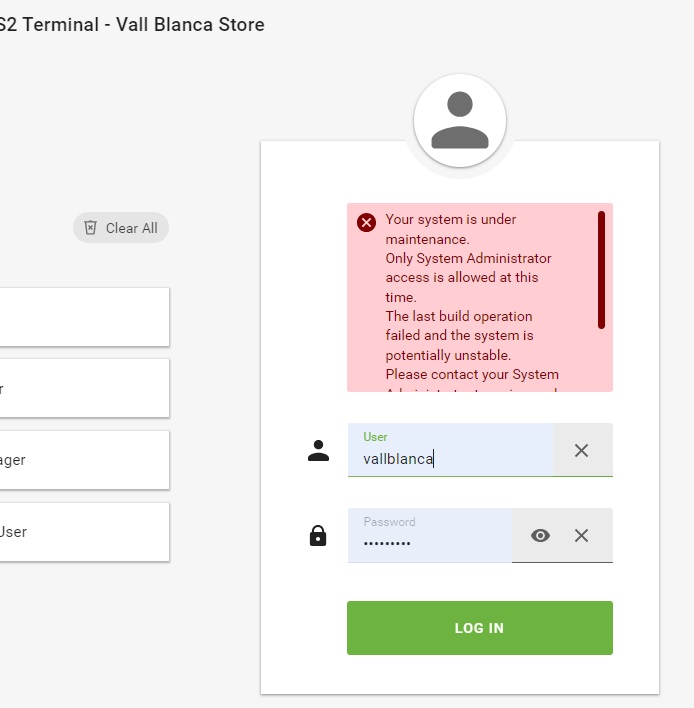694x708 pixels.
Task: Select the left list card ending in "User"
Action: pos(84,531)
